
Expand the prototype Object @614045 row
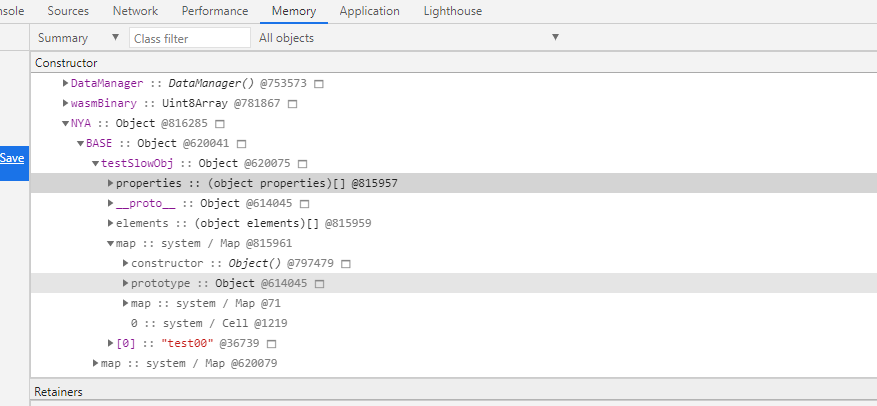coord(126,284)
